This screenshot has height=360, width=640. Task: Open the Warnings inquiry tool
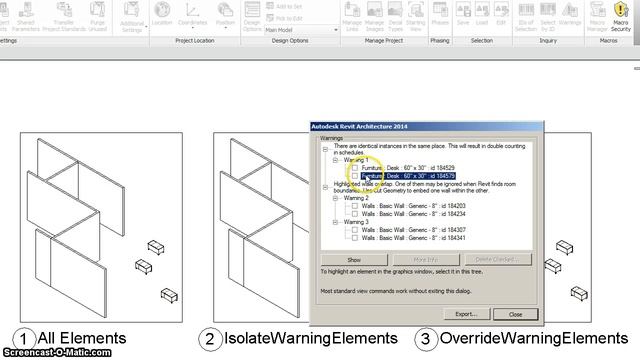(570, 14)
